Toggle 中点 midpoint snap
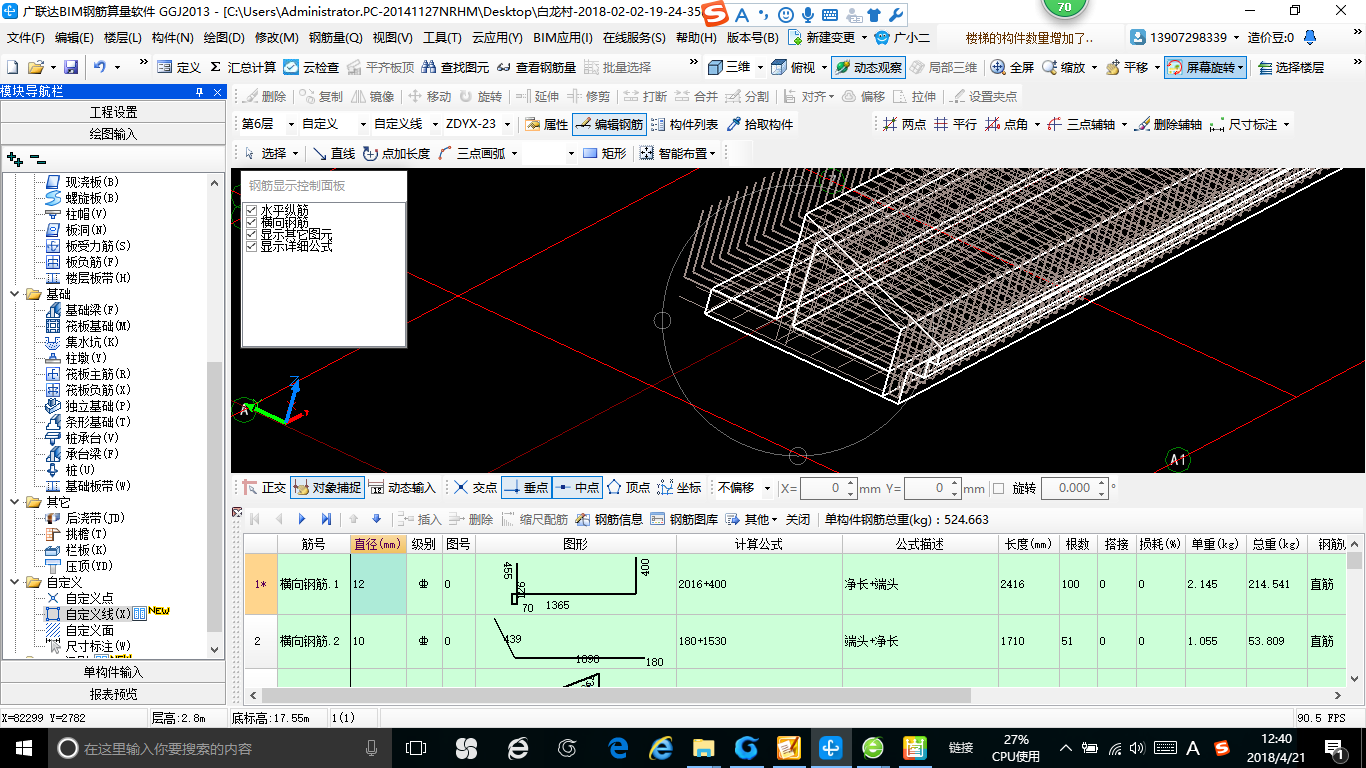The height and width of the screenshot is (768, 1366). tap(577, 488)
